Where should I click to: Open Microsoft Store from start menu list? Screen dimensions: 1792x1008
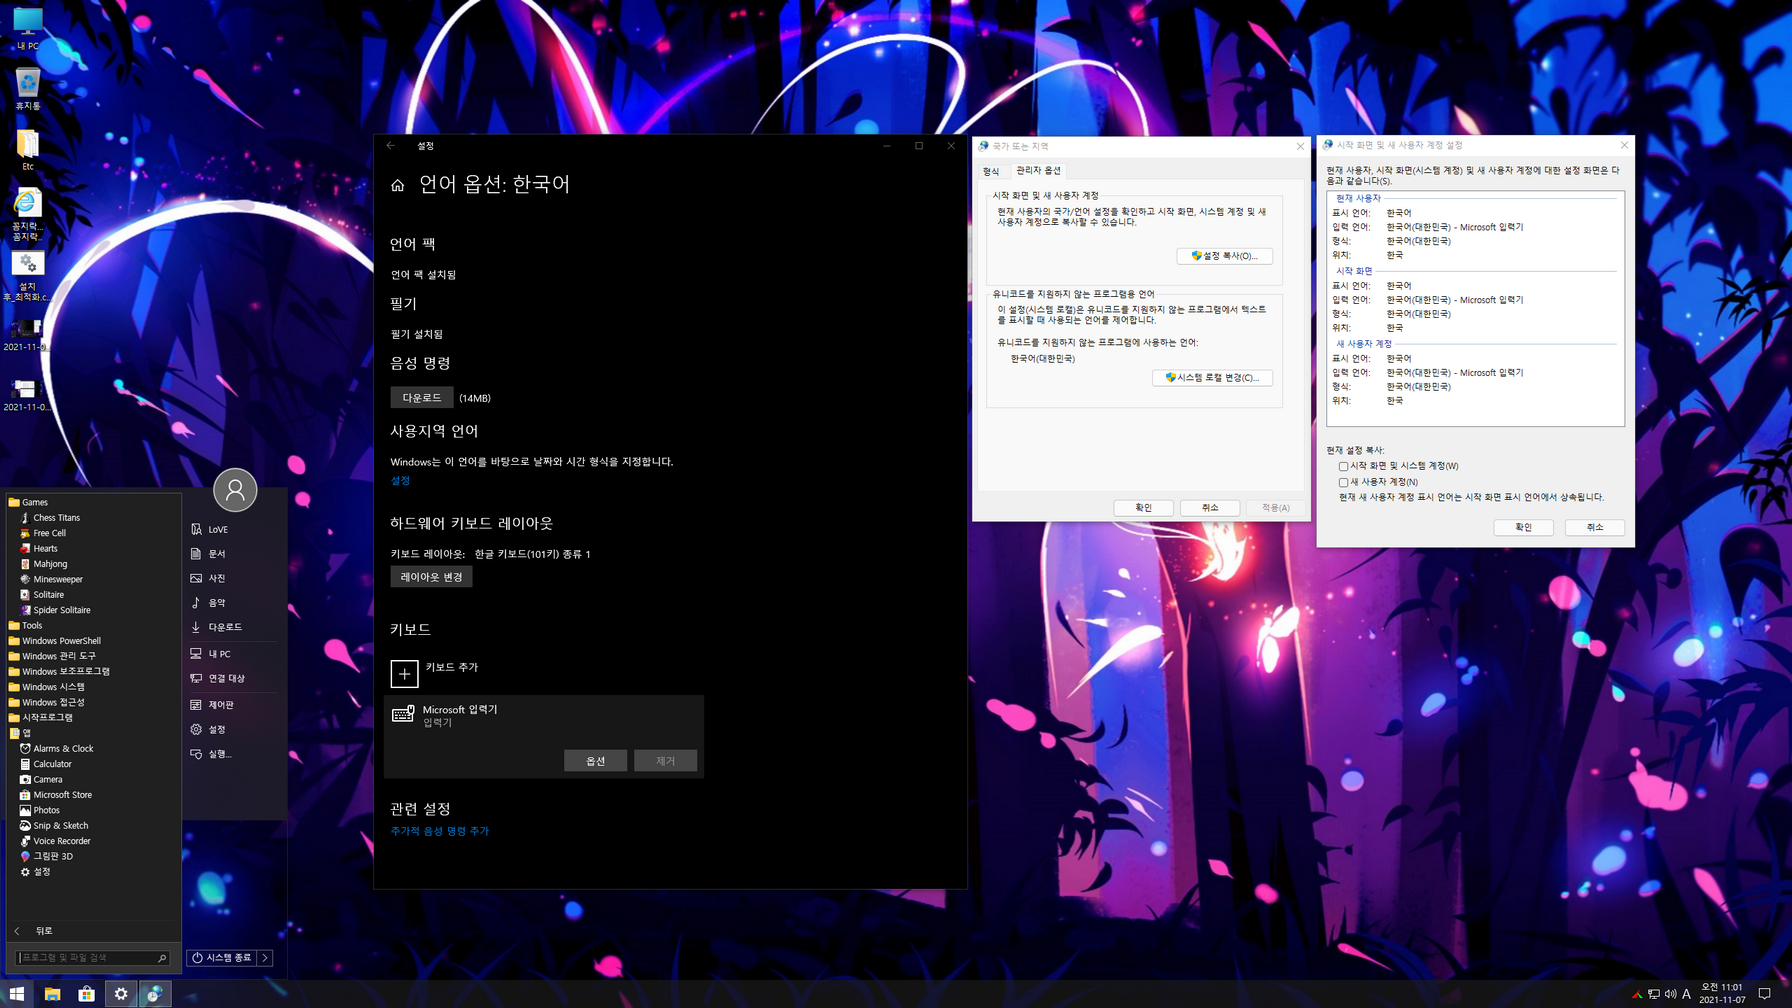(x=62, y=795)
